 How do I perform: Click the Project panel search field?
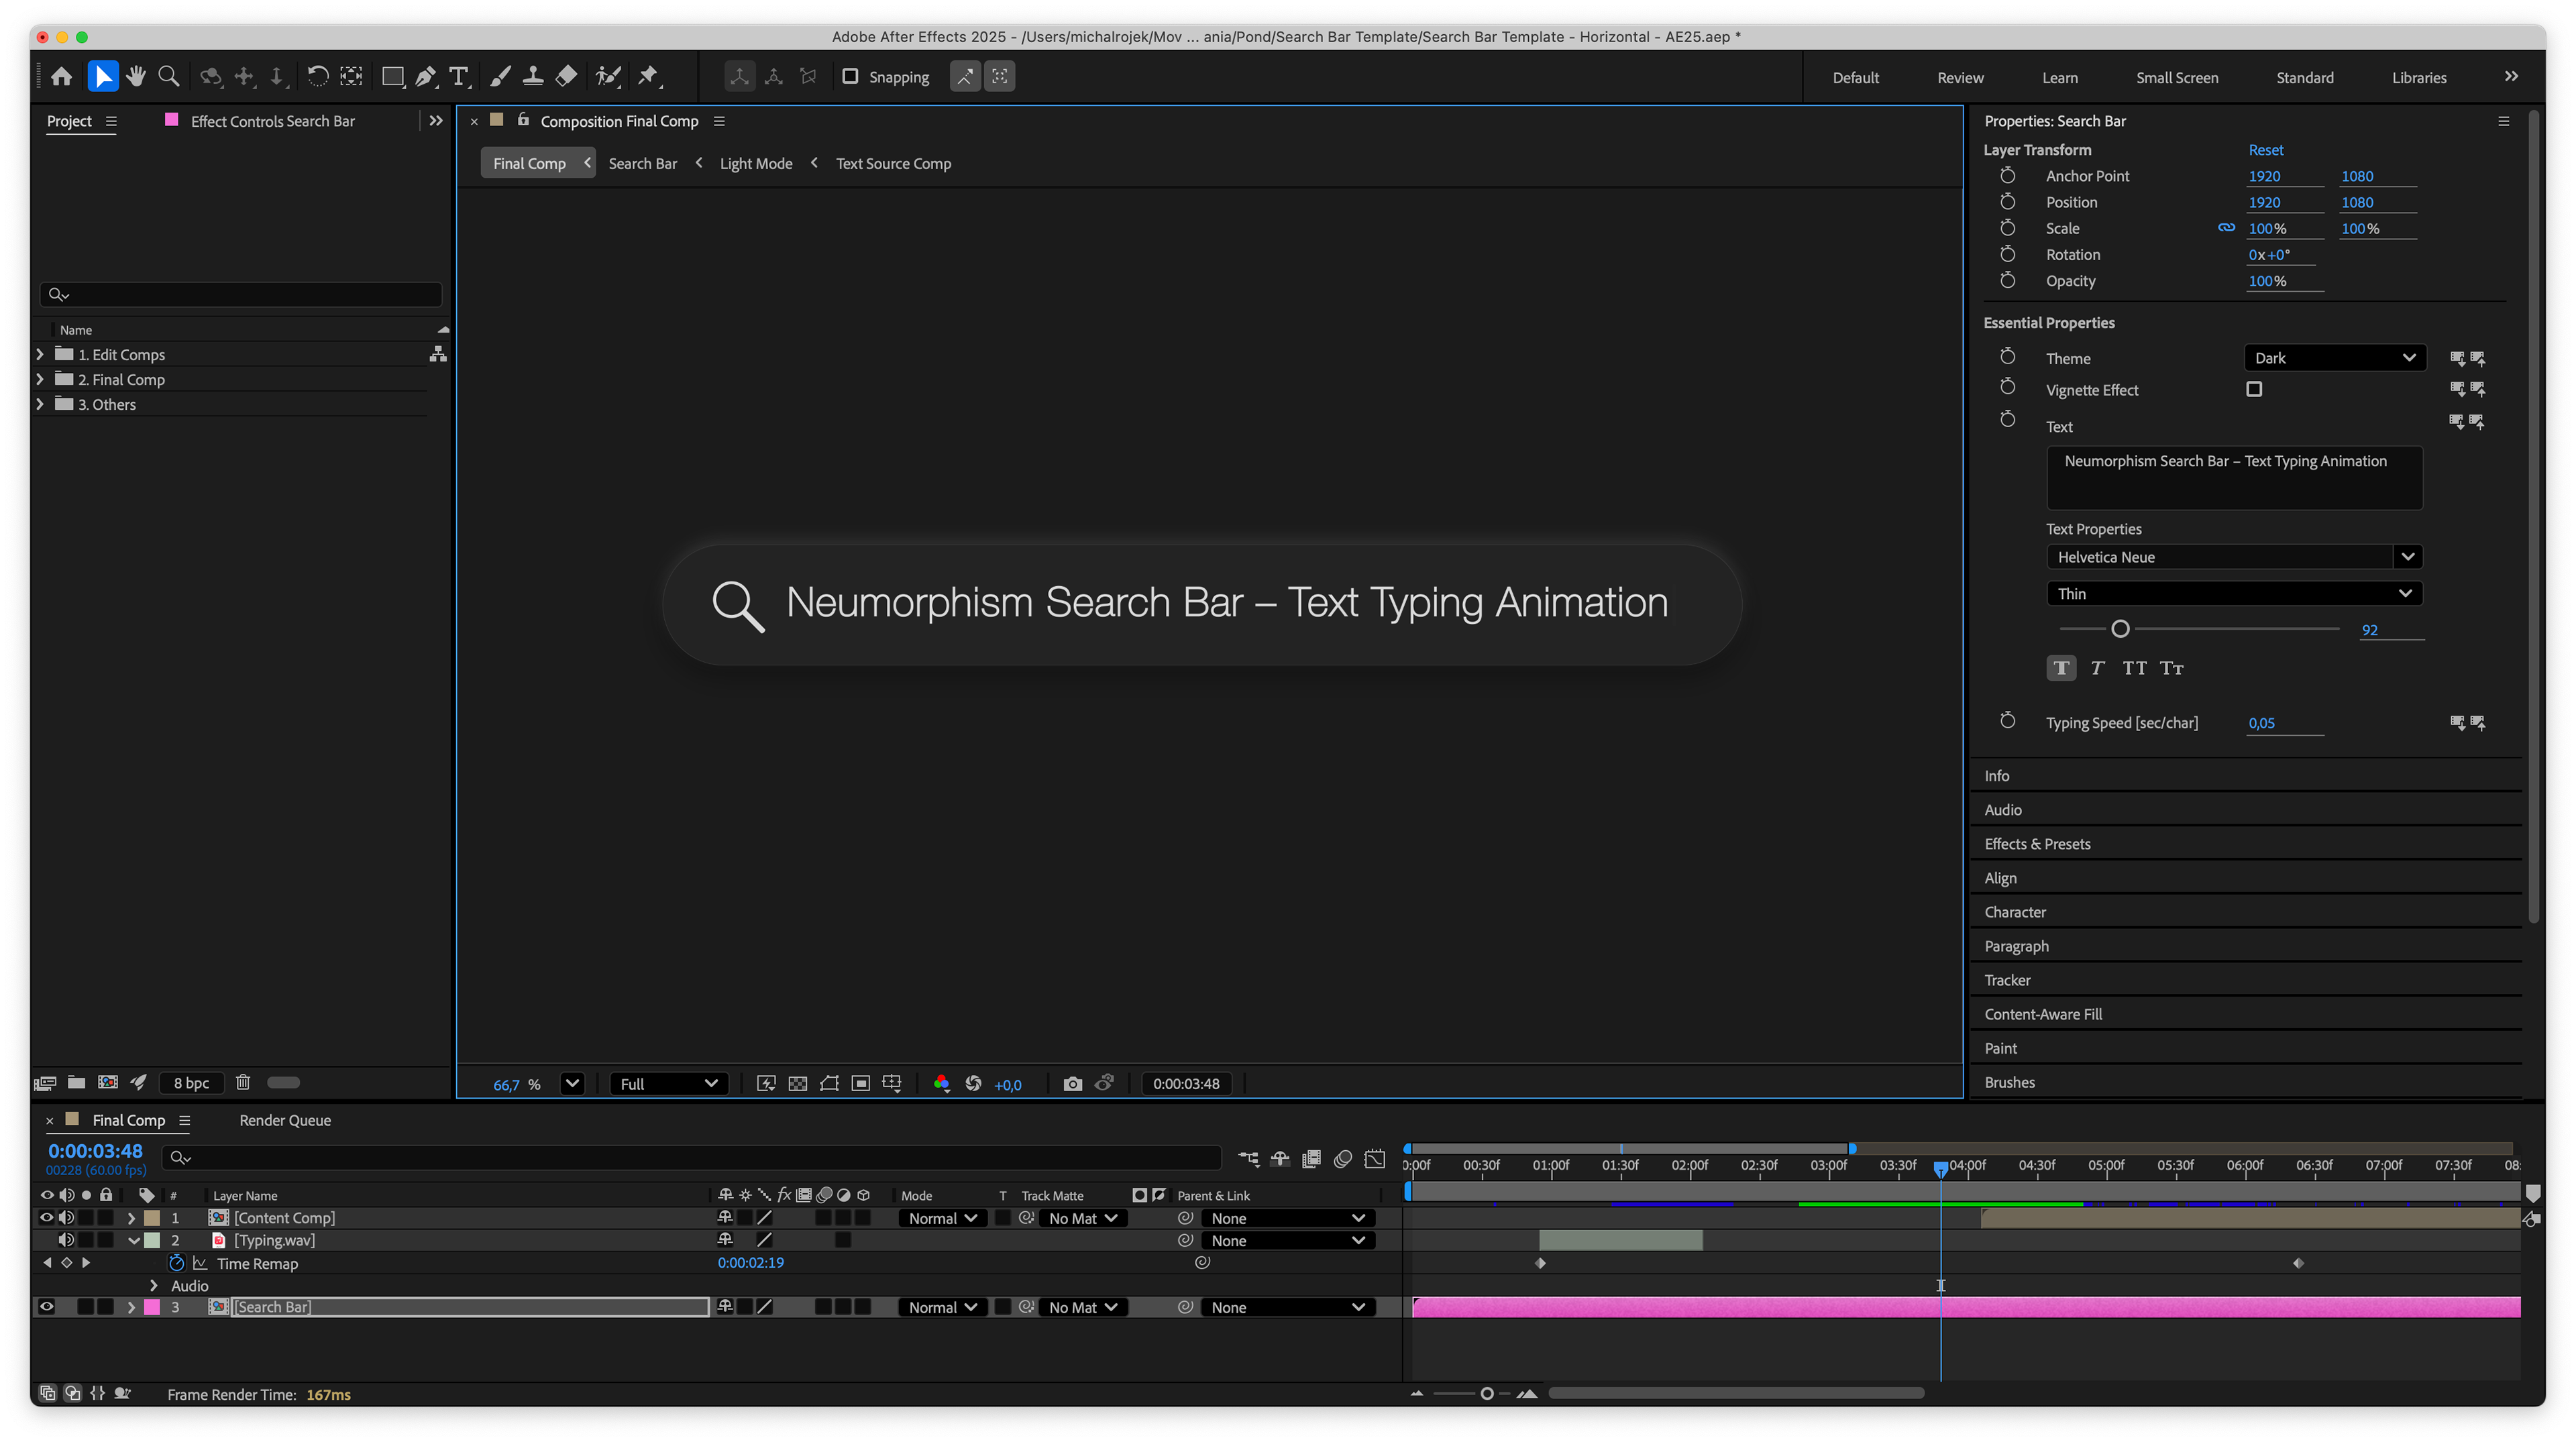[x=241, y=294]
